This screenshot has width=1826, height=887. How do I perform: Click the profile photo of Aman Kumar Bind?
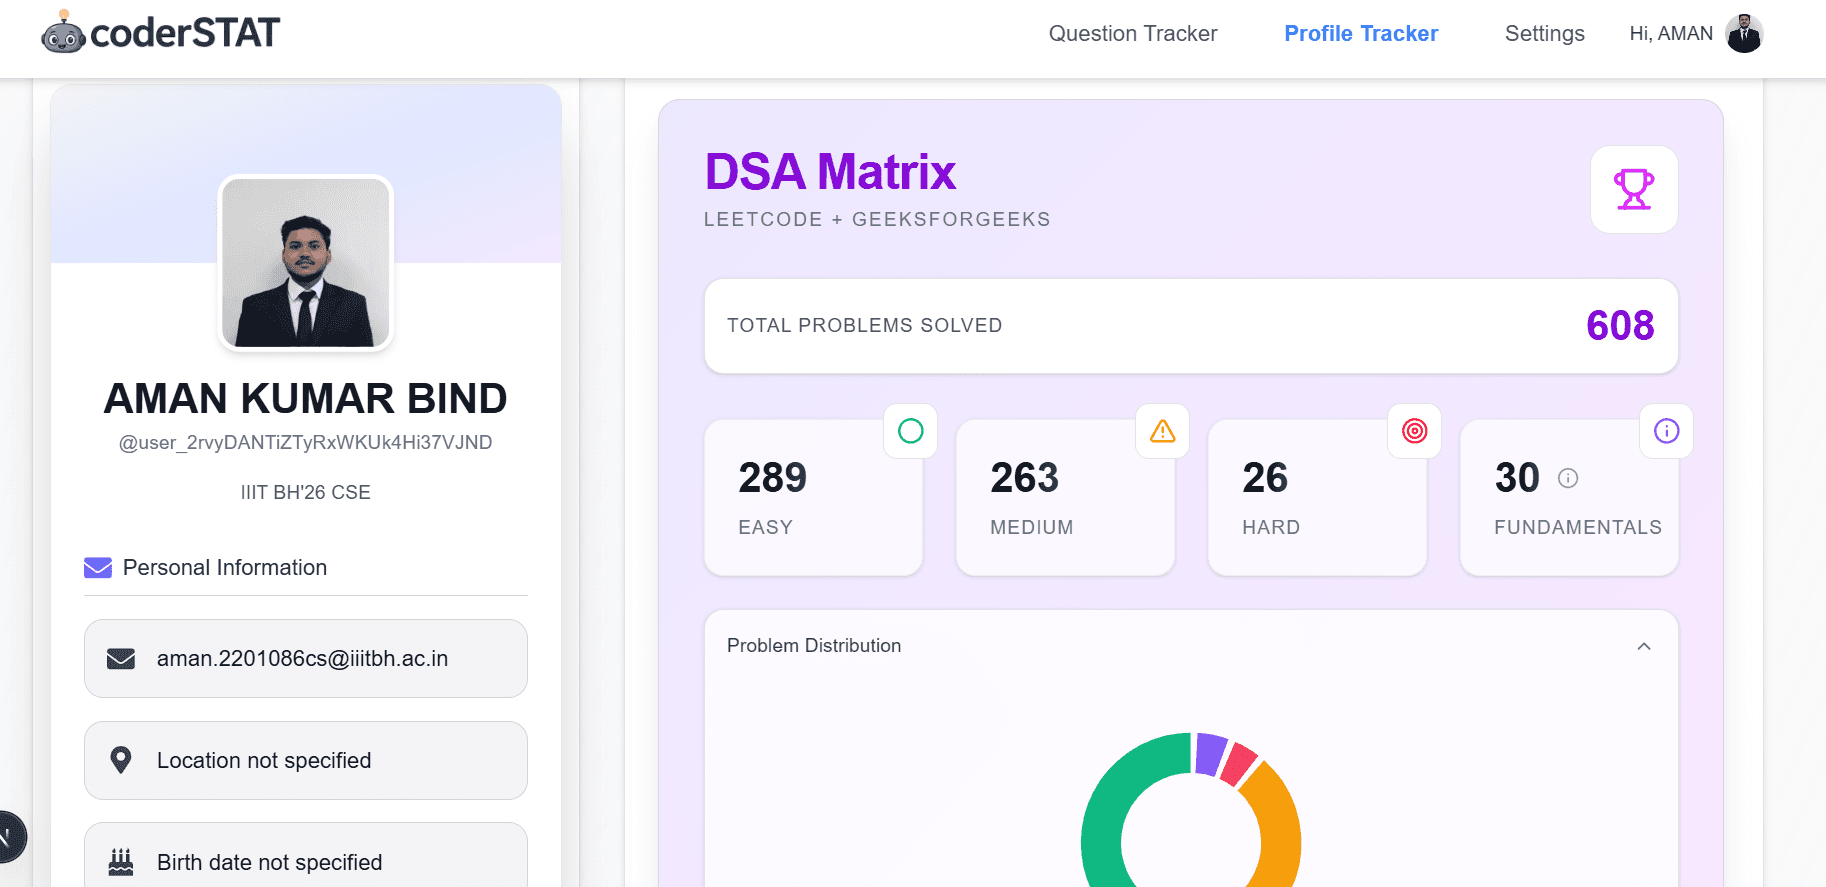[305, 263]
